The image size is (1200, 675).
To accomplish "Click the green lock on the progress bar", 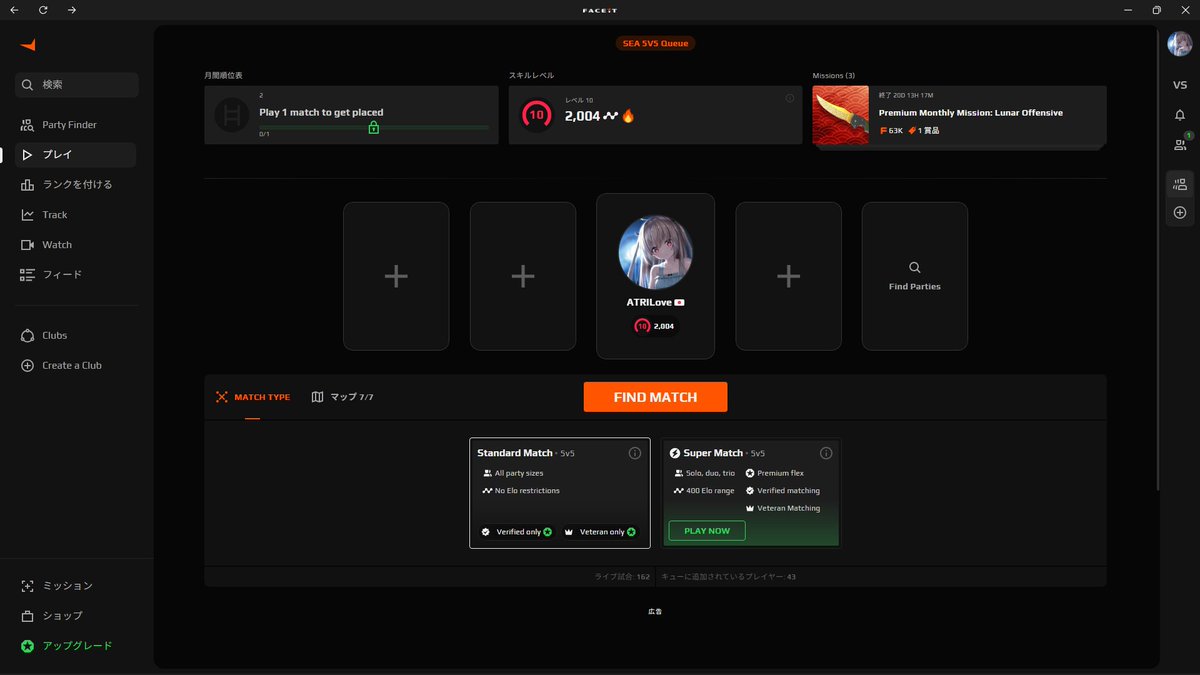I will point(373,127).
